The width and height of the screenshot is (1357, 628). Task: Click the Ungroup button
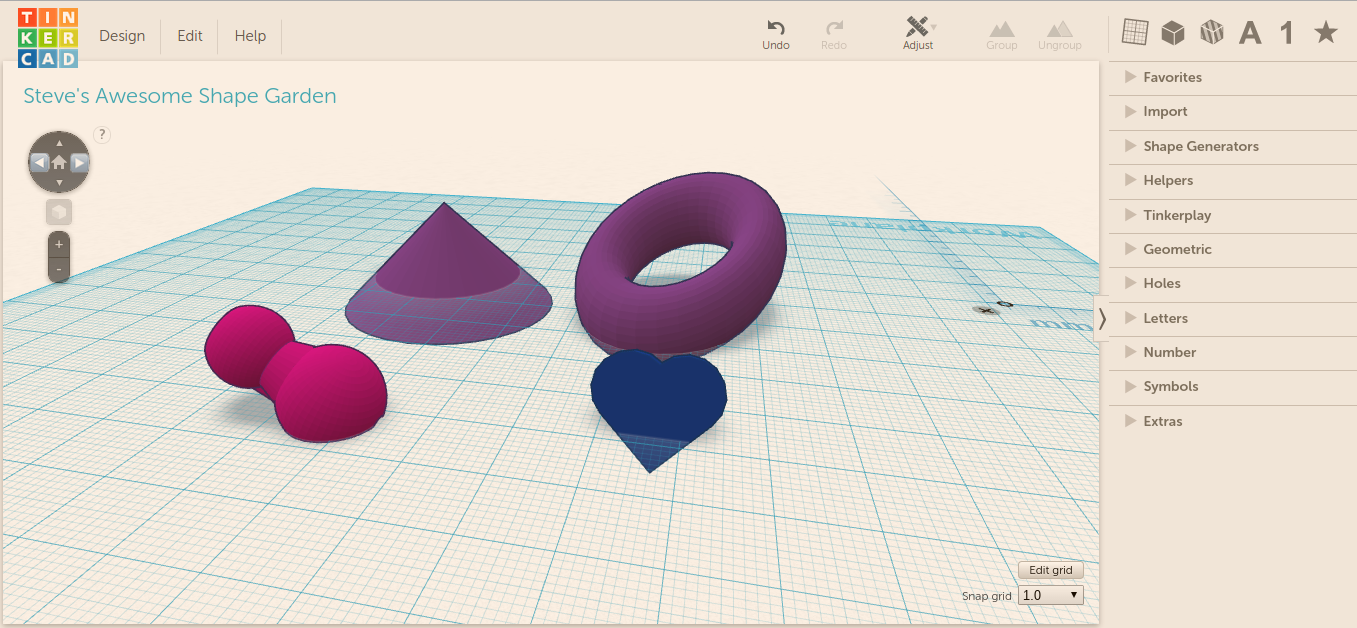tap(1060, 36)
